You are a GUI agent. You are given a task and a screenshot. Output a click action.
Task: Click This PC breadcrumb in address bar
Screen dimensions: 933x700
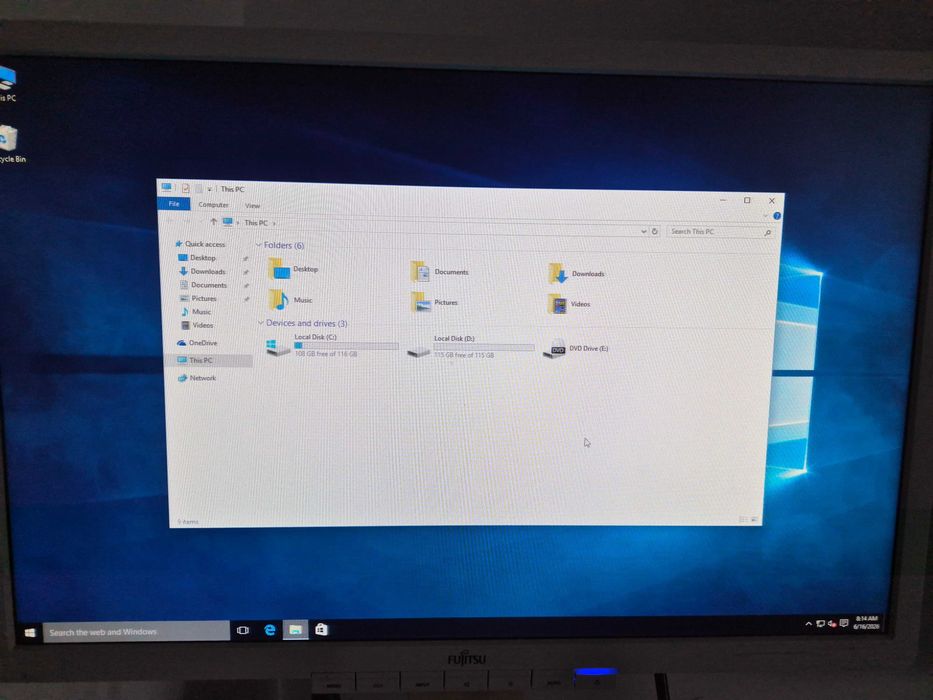click(x=256, y=223)
